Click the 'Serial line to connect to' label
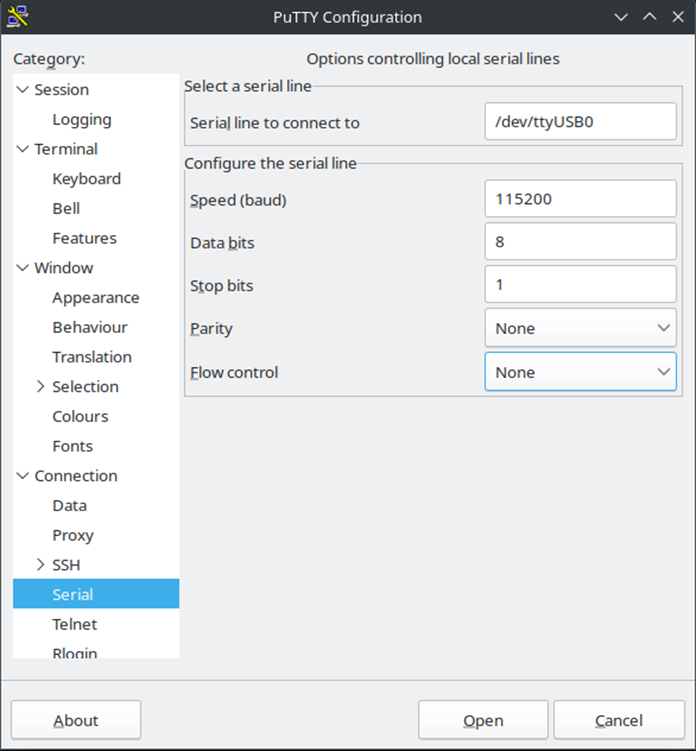 tap(274, 123)
